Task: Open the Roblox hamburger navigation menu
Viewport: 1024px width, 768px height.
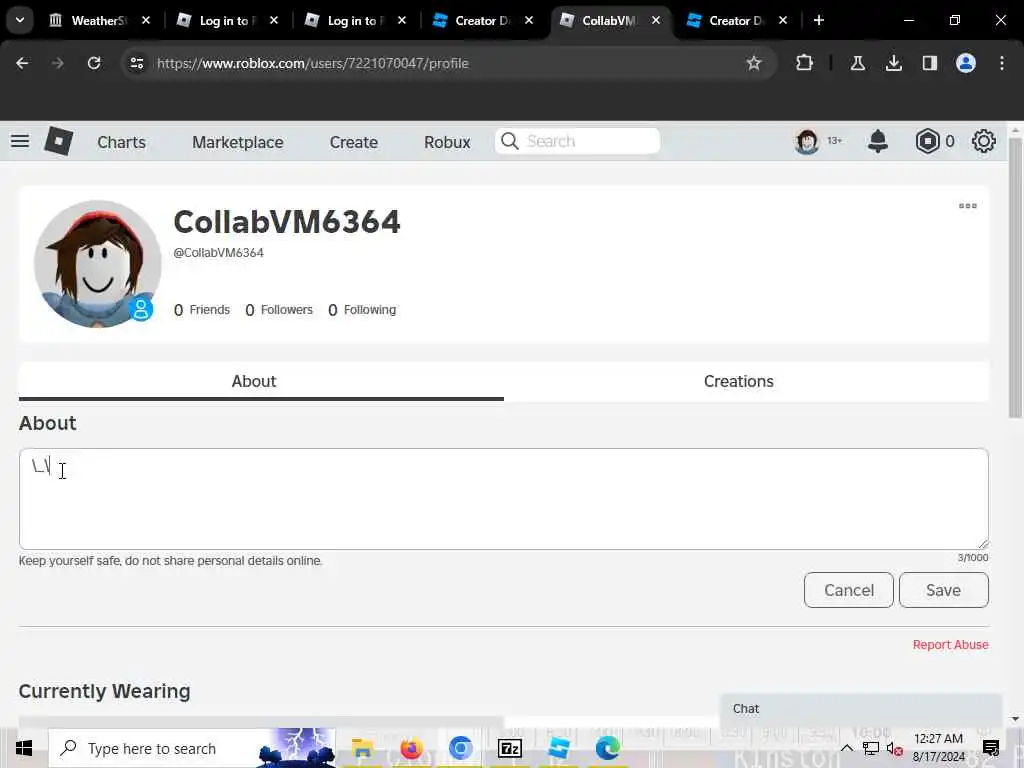Action: (x=20, y=141)
